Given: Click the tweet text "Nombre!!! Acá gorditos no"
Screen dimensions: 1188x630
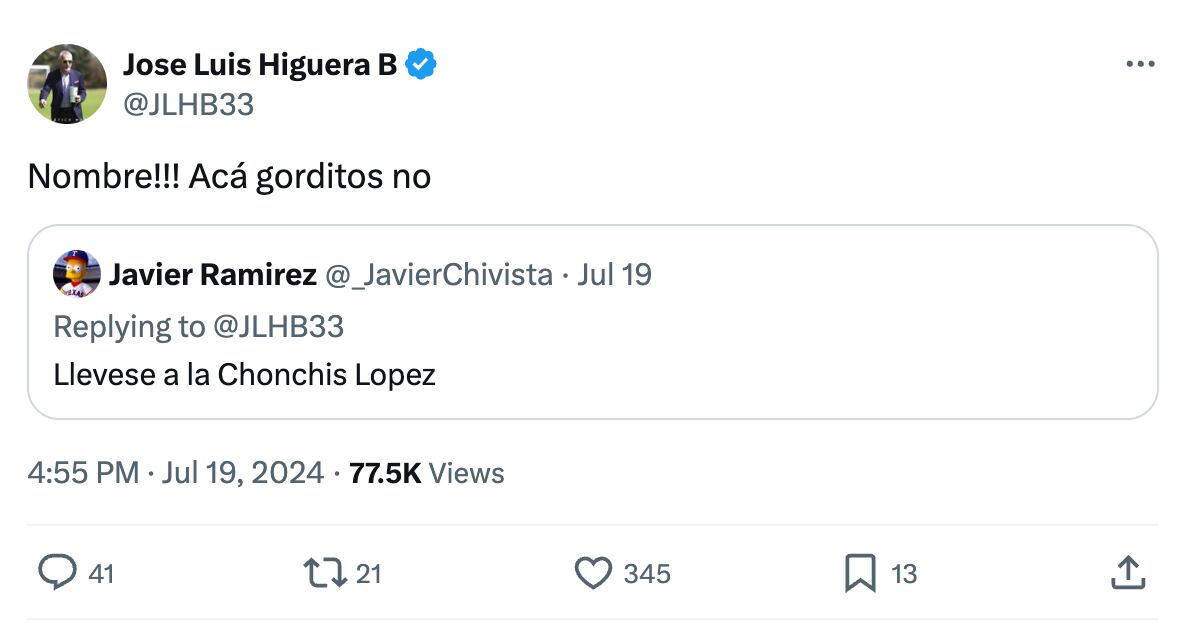Looking at the screenshot, I should 229,176.
